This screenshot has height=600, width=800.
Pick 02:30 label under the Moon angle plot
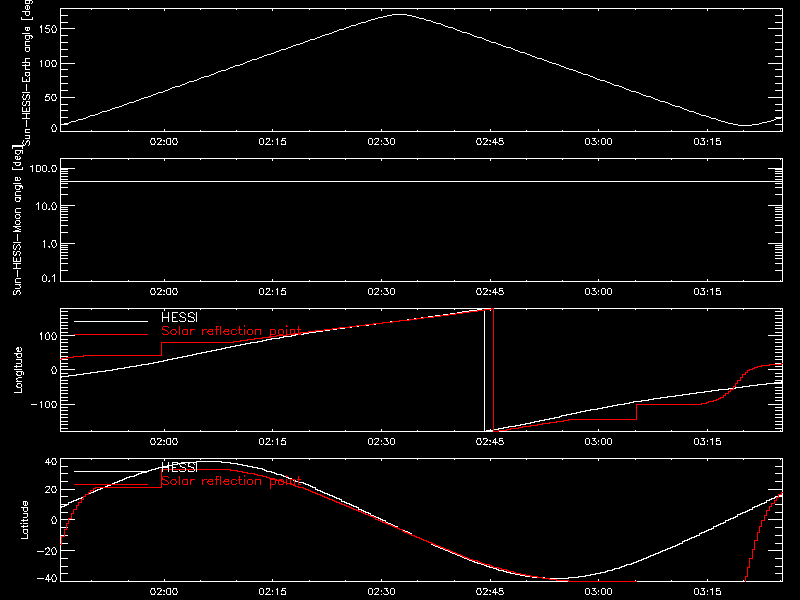381,292
